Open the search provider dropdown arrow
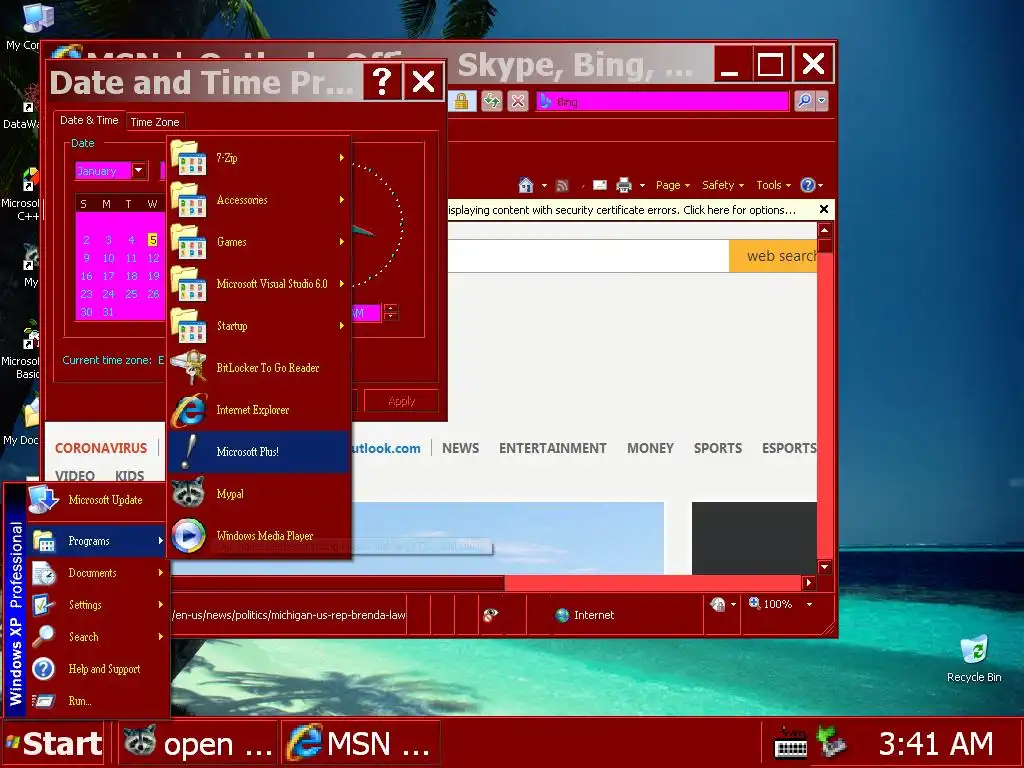Image resolution: width=1024 pixels, height=768 pixels. (822, 101)
